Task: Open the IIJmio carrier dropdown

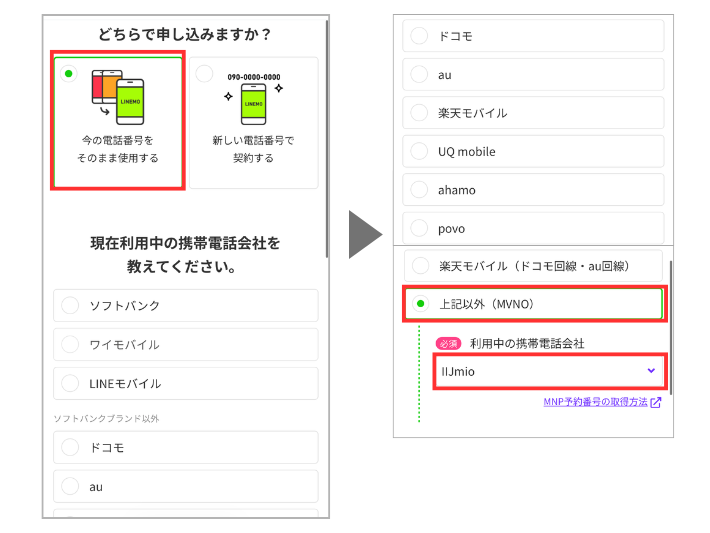Action: click(549, 371)
